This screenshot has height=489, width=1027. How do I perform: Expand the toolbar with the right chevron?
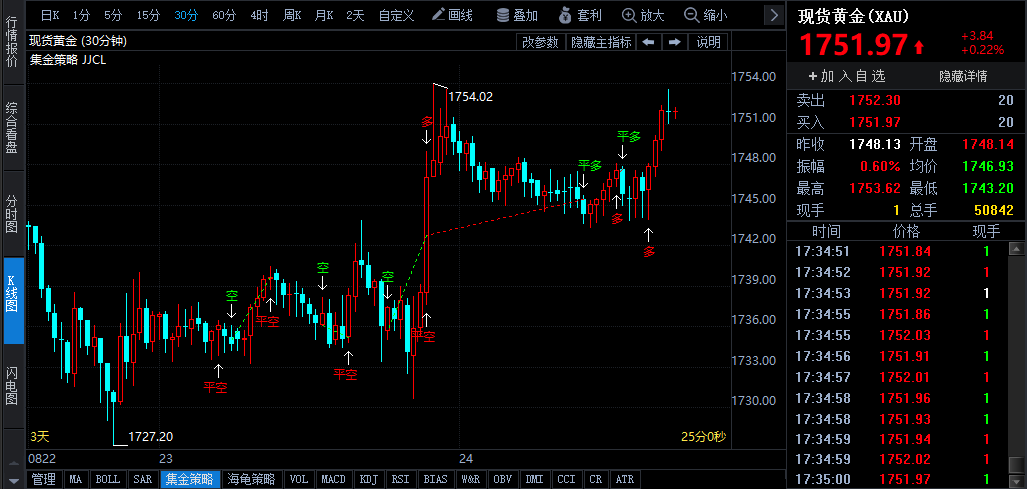tap(772, 15)
